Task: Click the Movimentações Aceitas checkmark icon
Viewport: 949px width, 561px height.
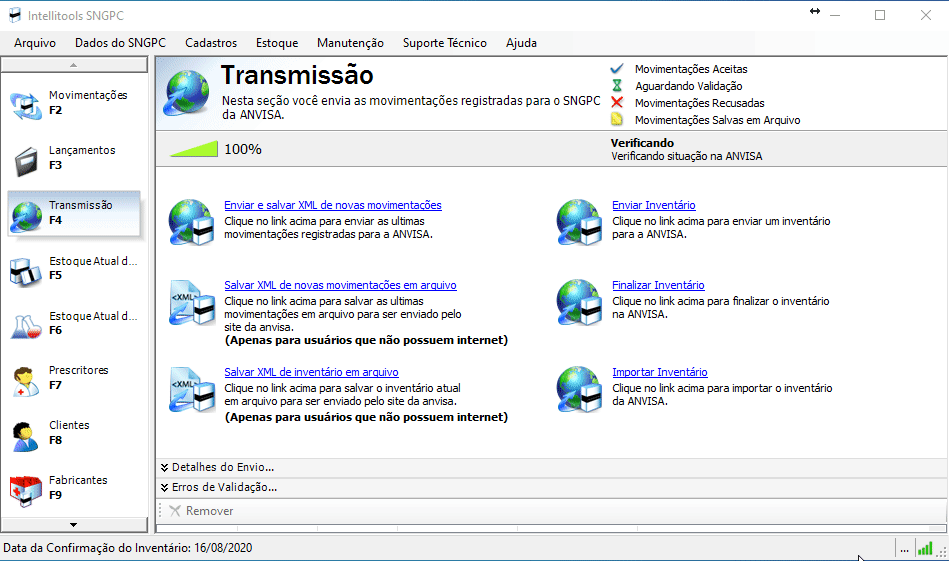Action: click(x=617, y=68)
